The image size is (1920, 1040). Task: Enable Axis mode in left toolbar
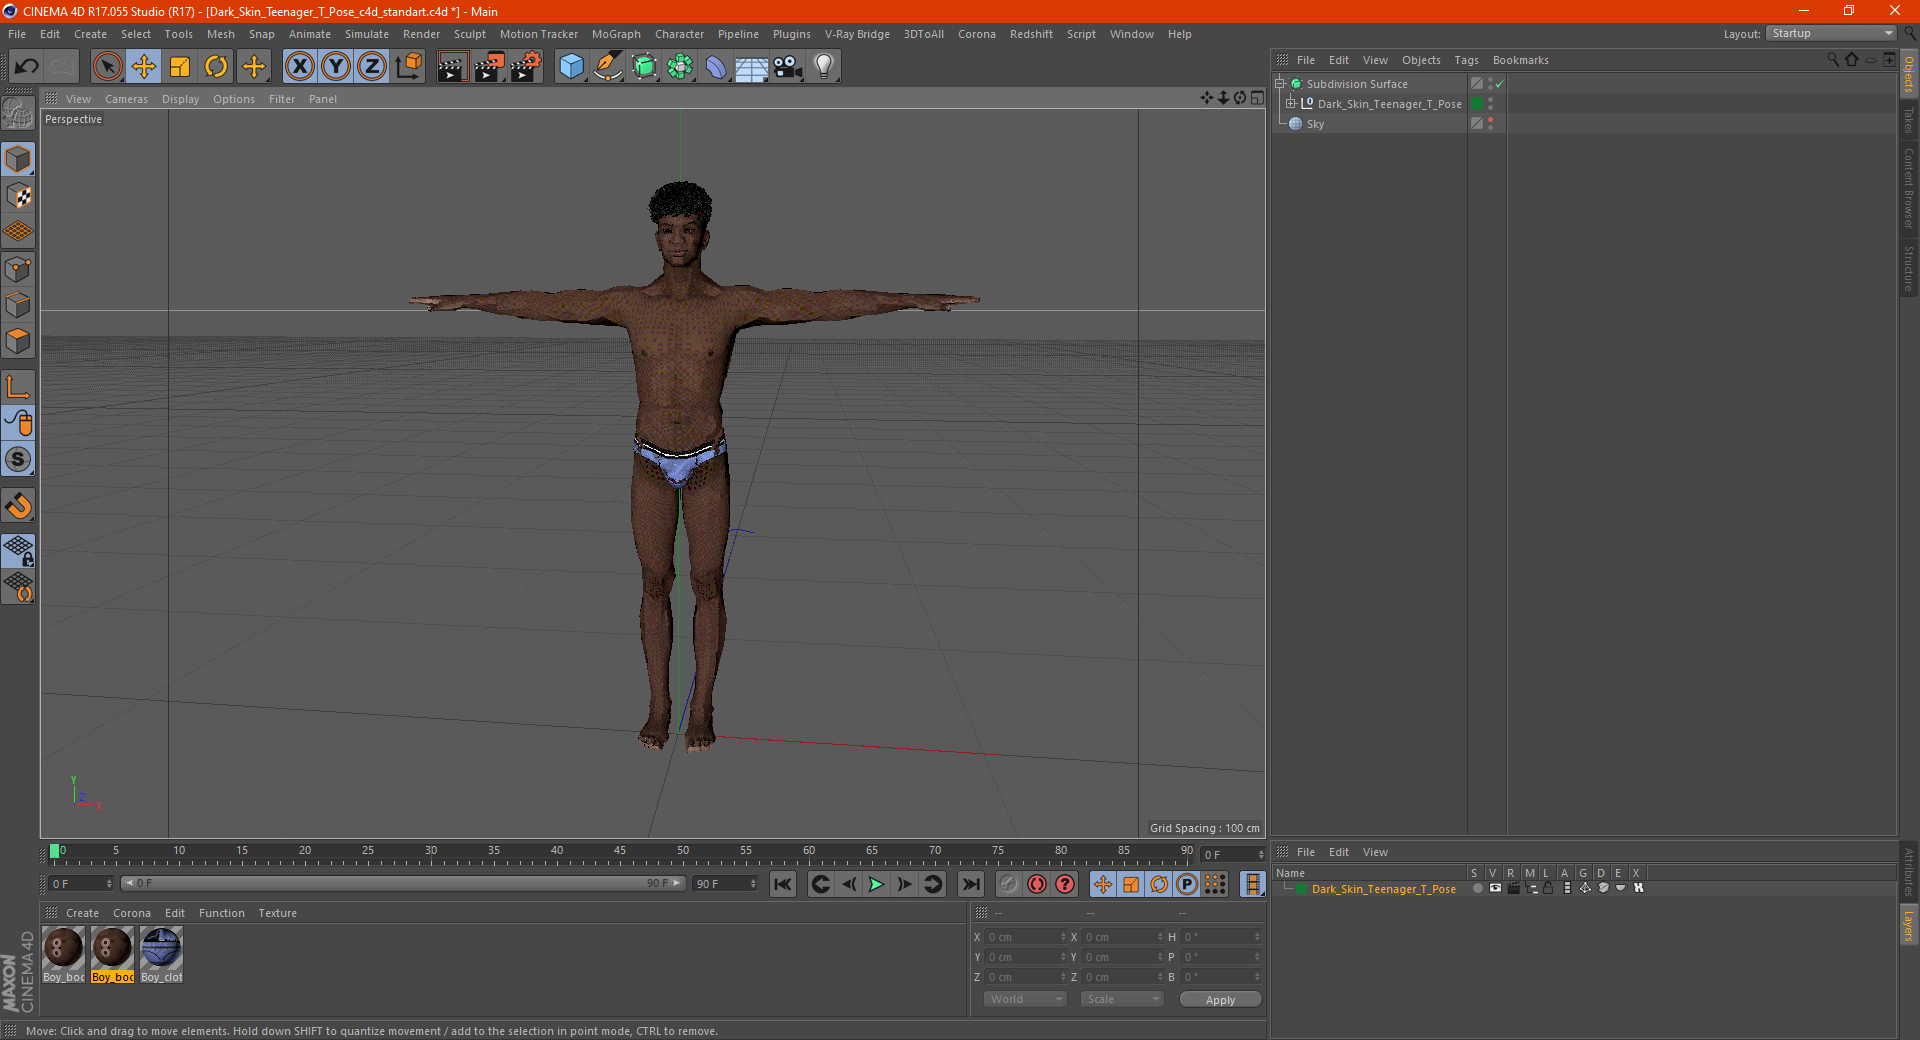[18, 387]
